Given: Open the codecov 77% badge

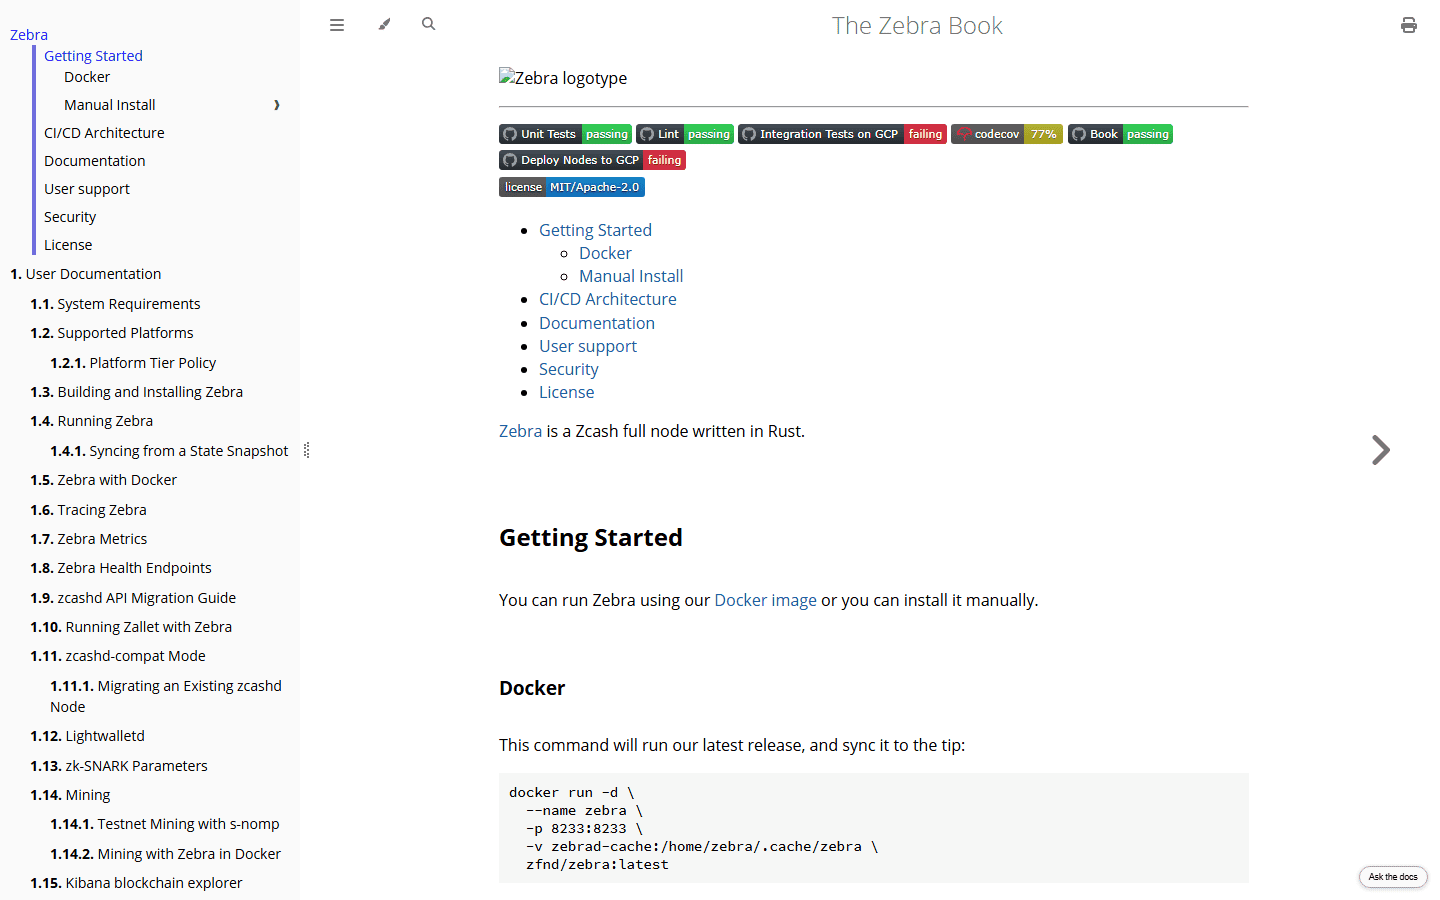Looking at the screenshot, I should 1007,134.
